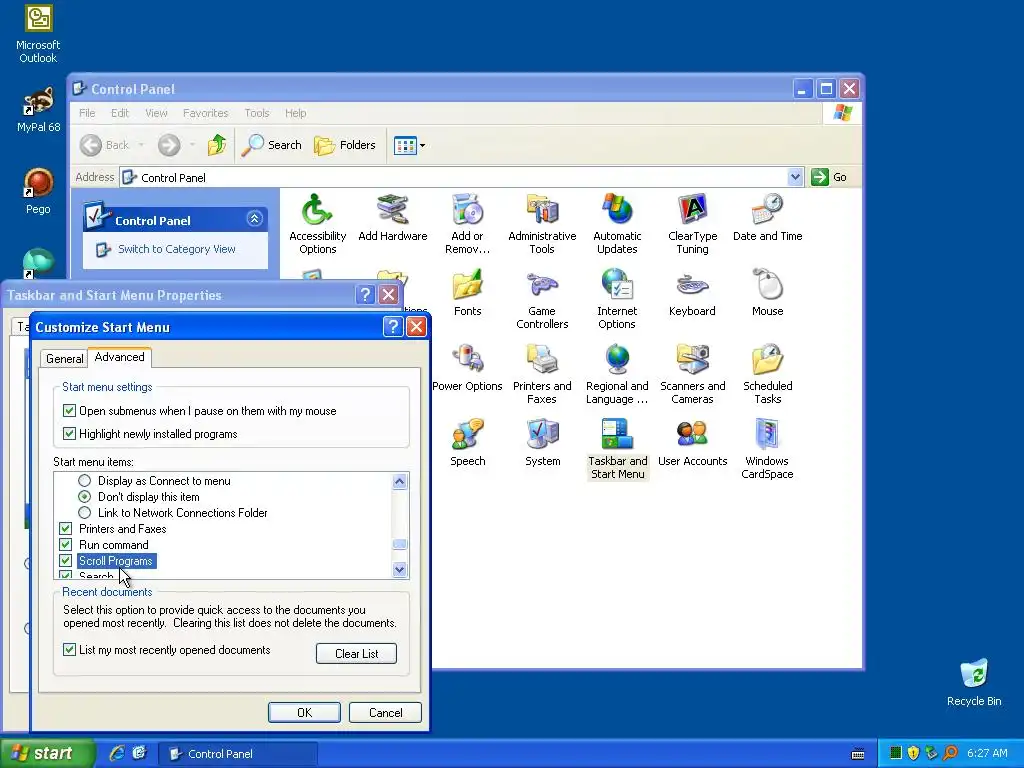Open Scanners and Cameras icon
Viewport: 1024px width, 768px height.
coord(692,374)
